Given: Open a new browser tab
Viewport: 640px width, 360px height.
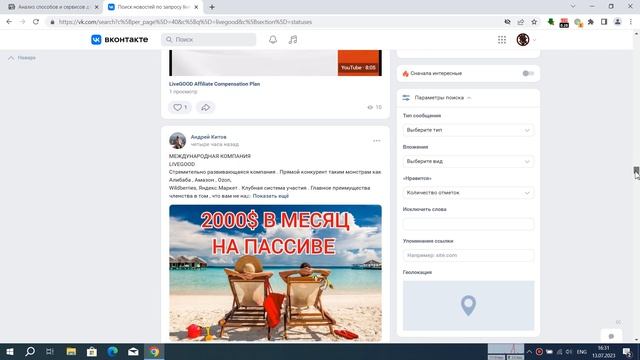Looking at the screenshot, I should [x=212, y=7].
